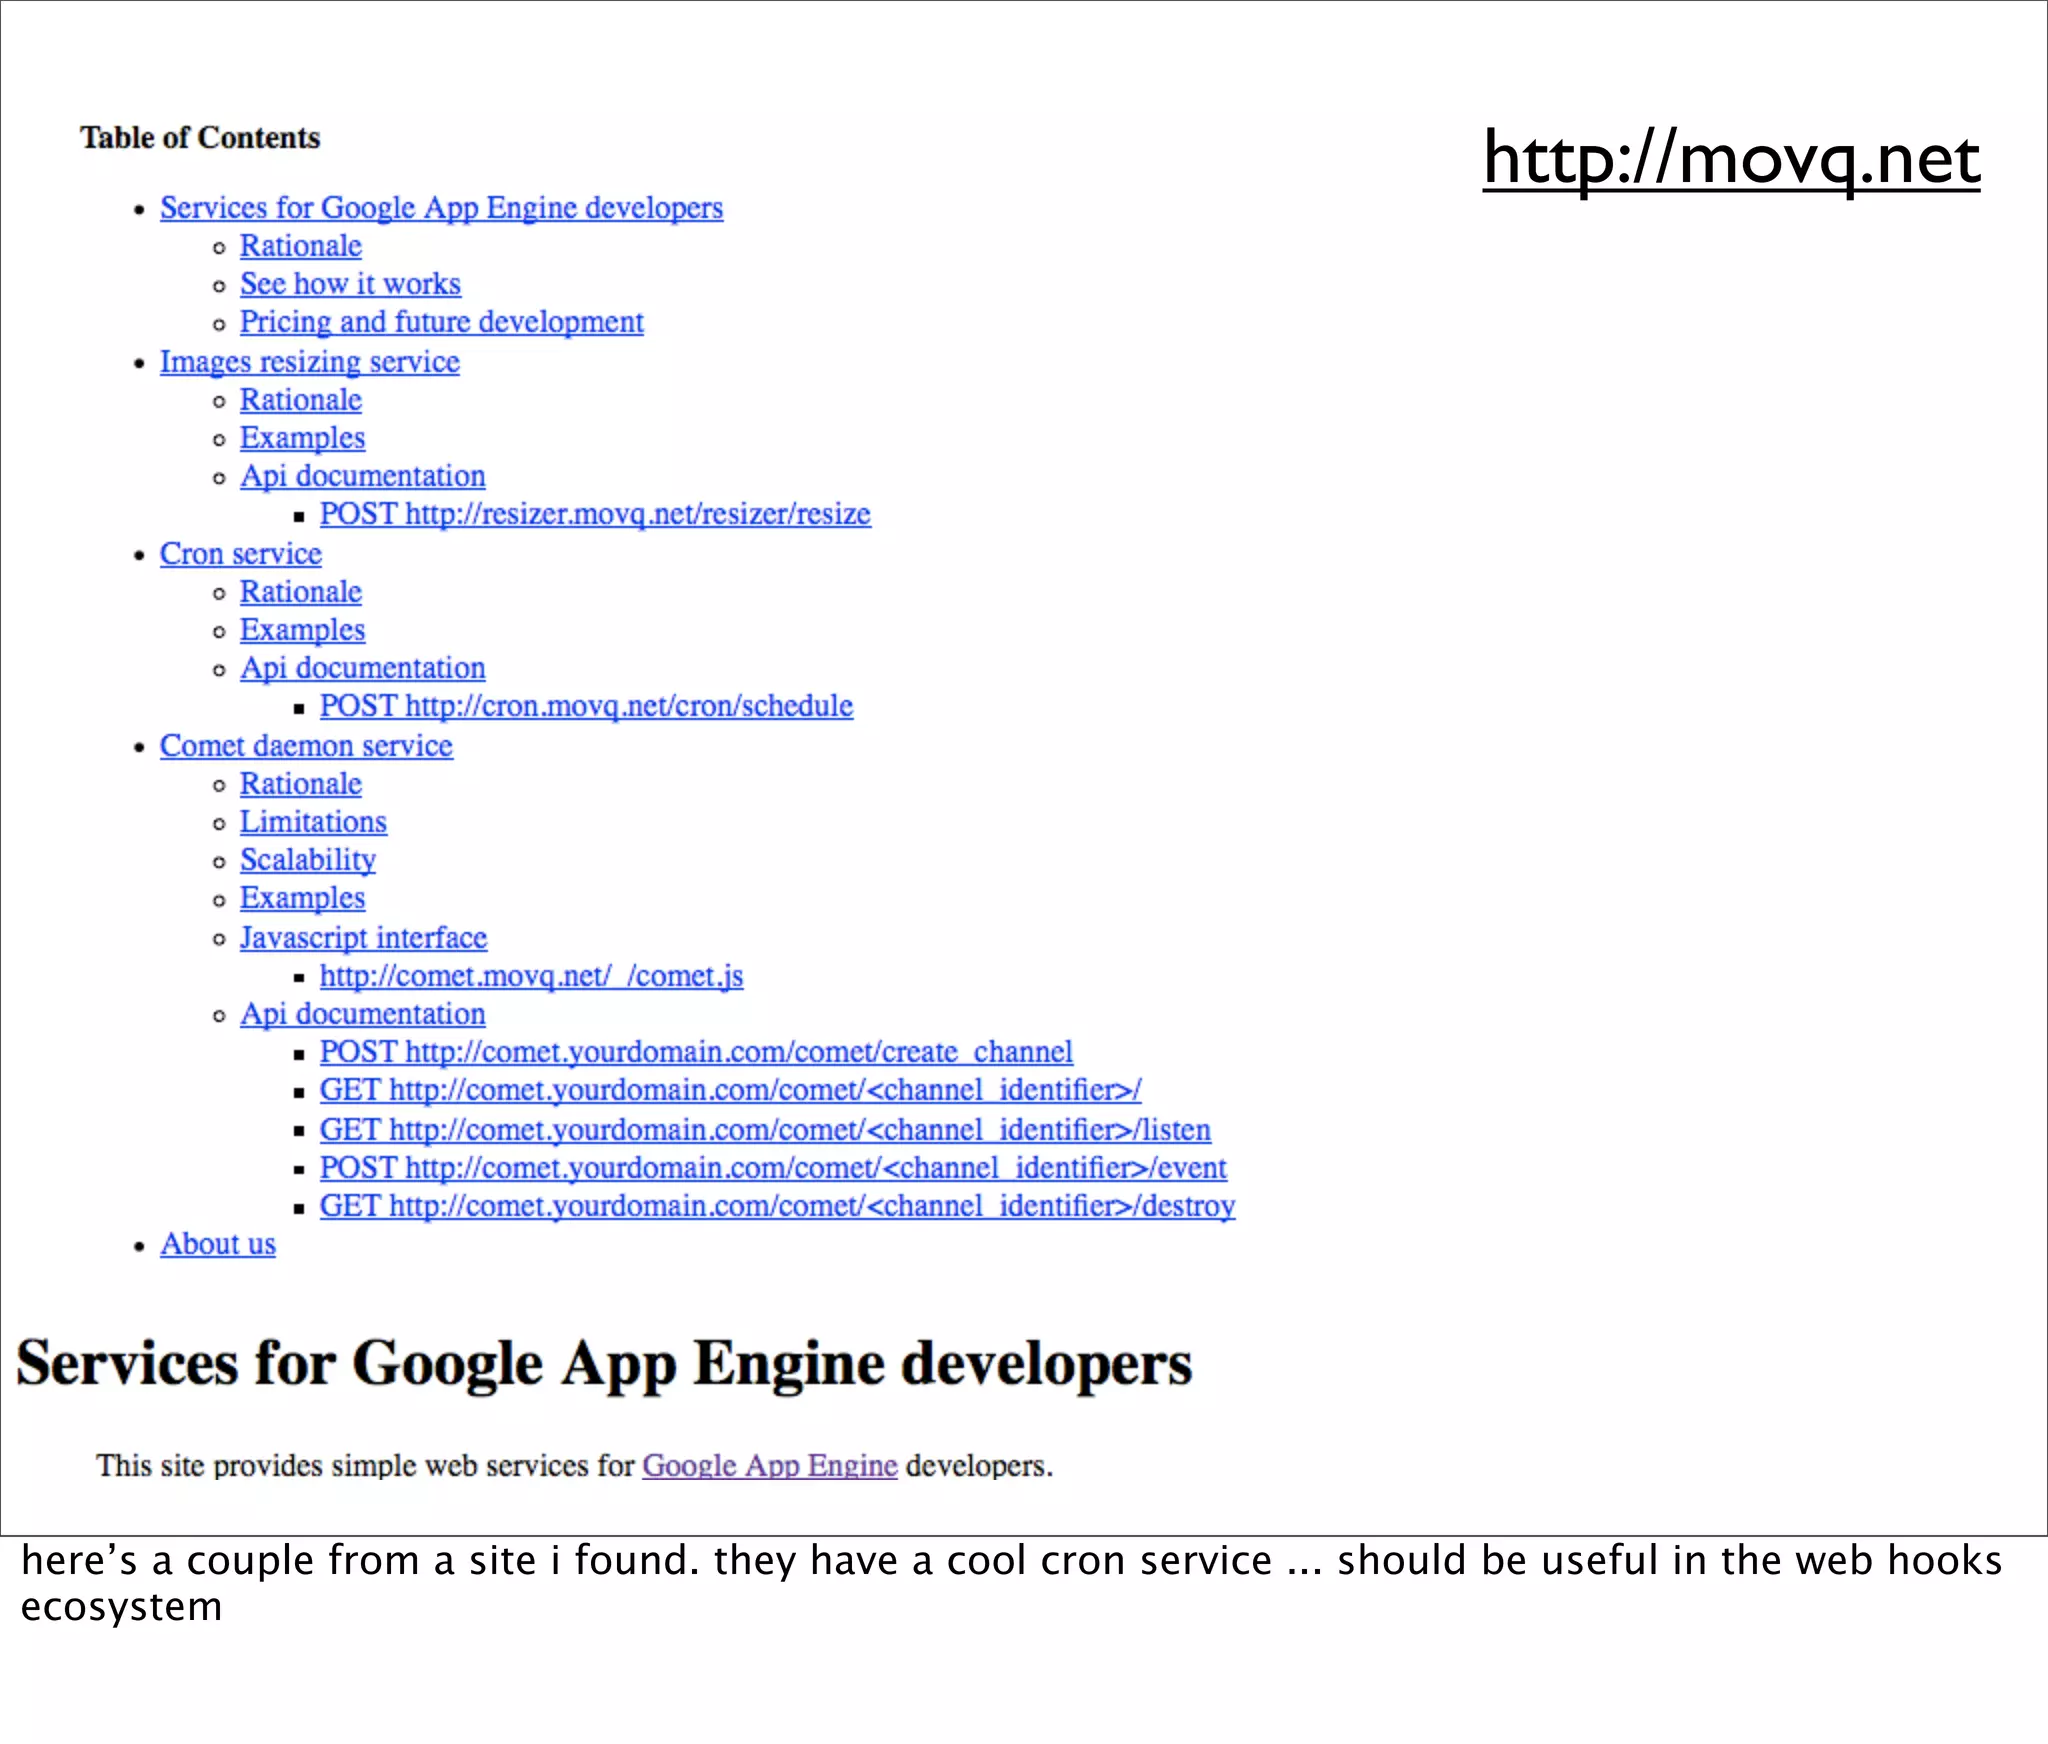Click the 'Javascript interface' link
Image resolution: width=2048 pixels, height=1744 pixels.
363,938
